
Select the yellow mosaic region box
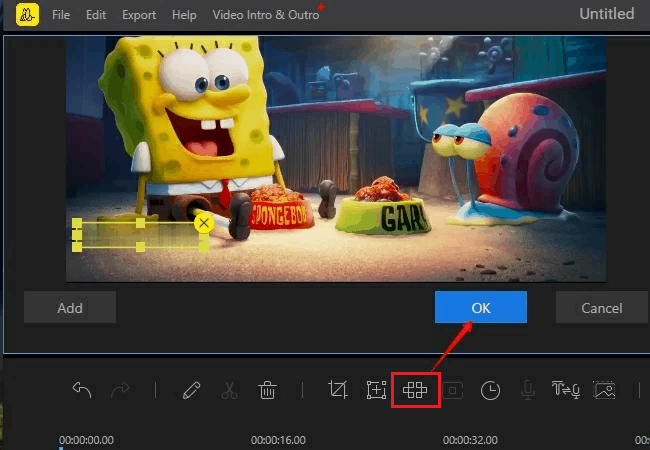click(x=140, y=235)
